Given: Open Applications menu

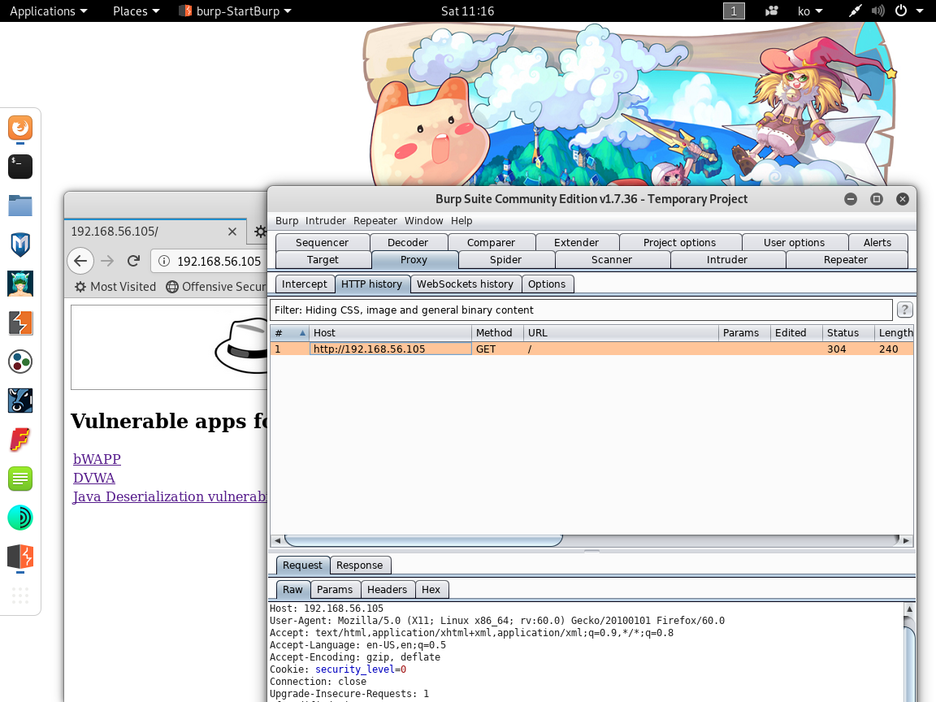Looking at the screenshot, I should pos(48,11).
